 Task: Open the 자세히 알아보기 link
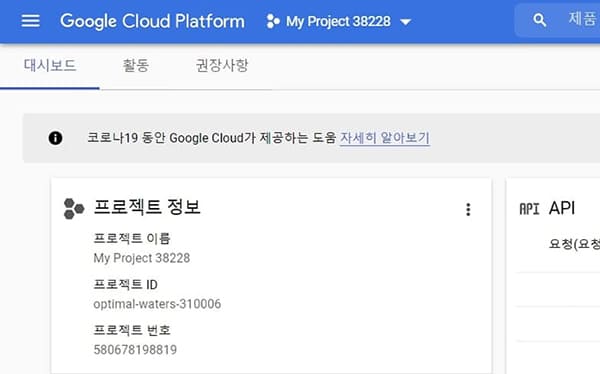click(x=385, y=138)
